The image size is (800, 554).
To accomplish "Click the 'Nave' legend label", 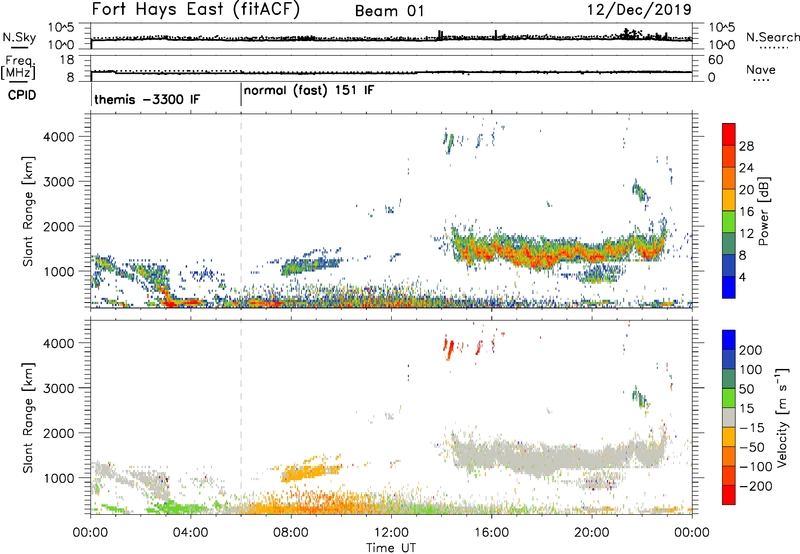I will [x=761, y=69].
